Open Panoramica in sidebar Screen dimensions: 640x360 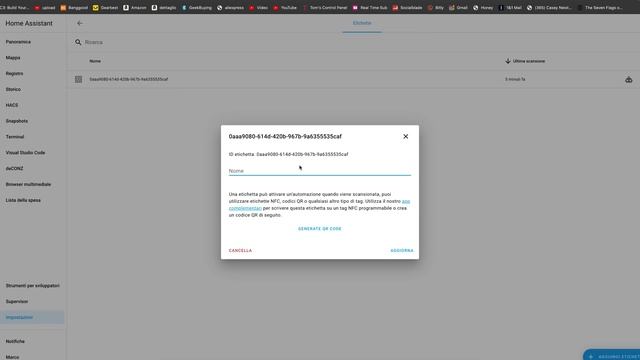[x=18, y=42]
